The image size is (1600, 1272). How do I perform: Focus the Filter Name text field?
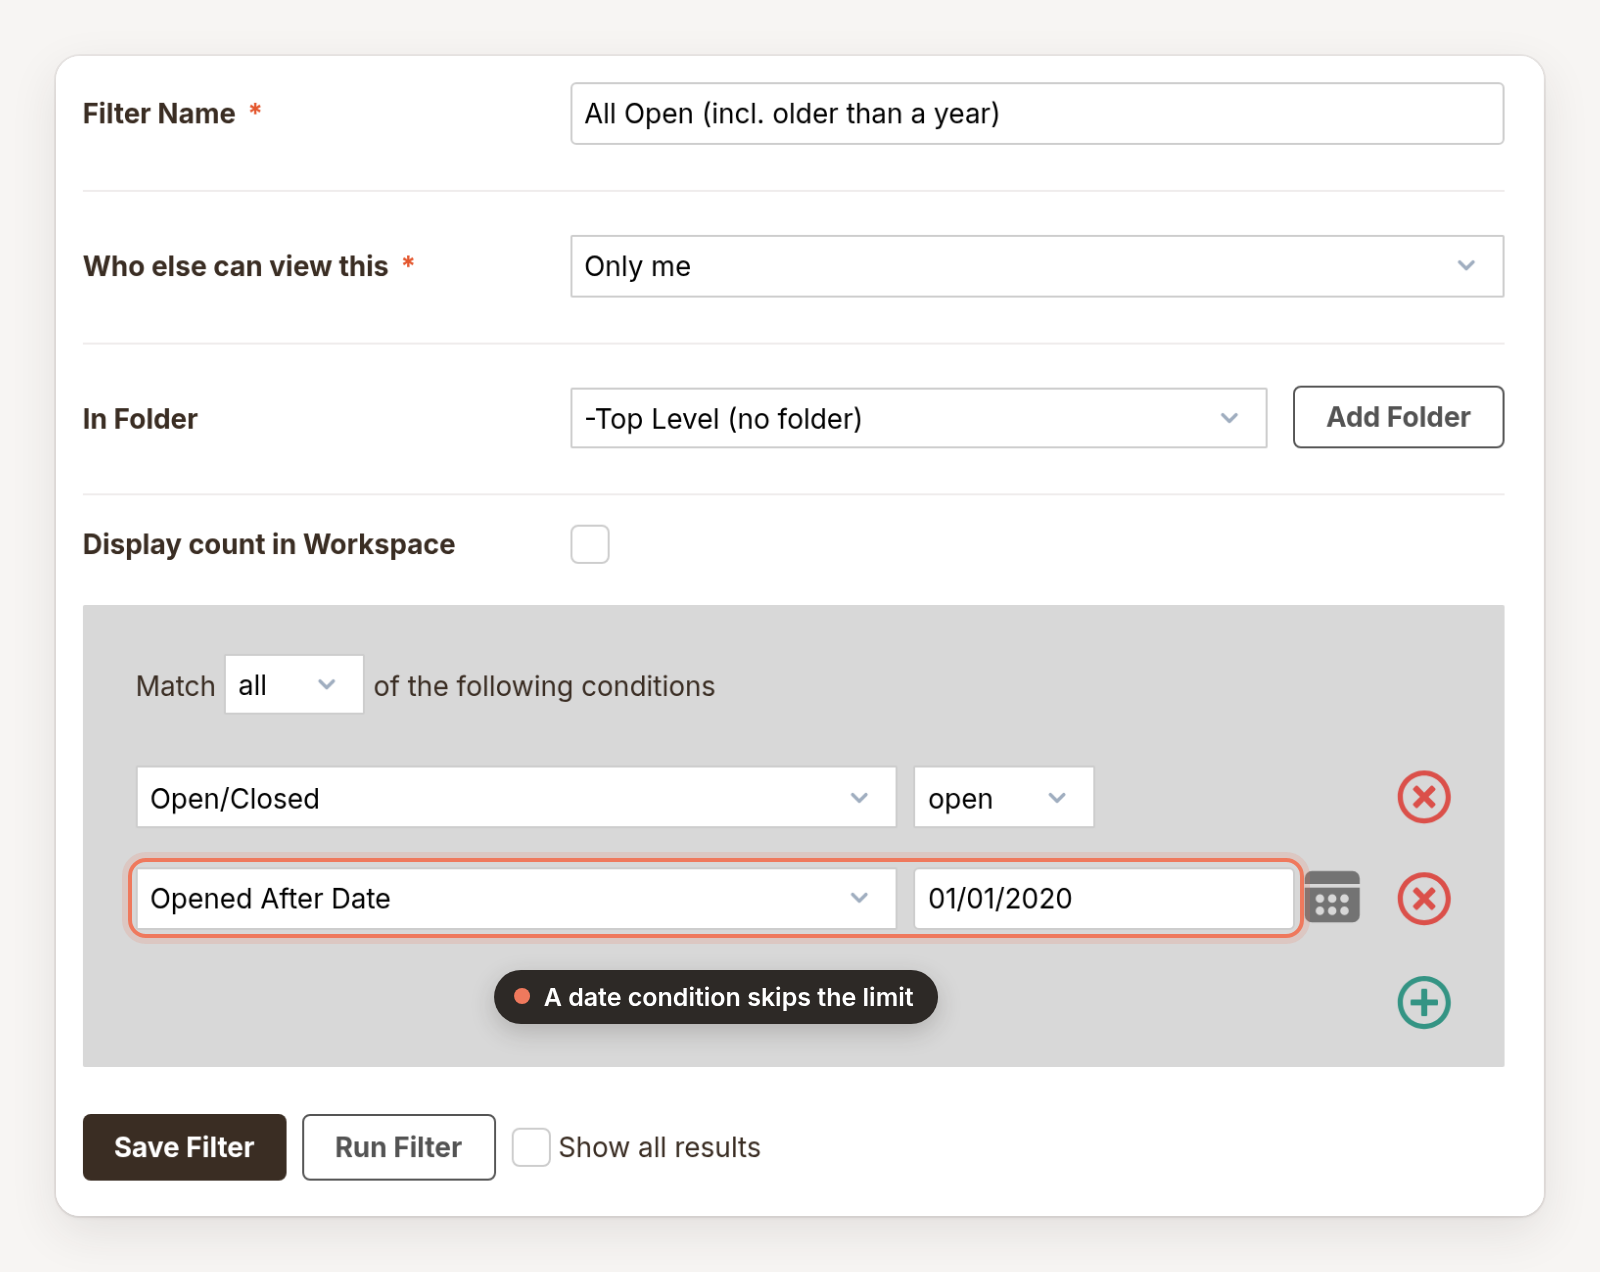(x=1037, y=114)
